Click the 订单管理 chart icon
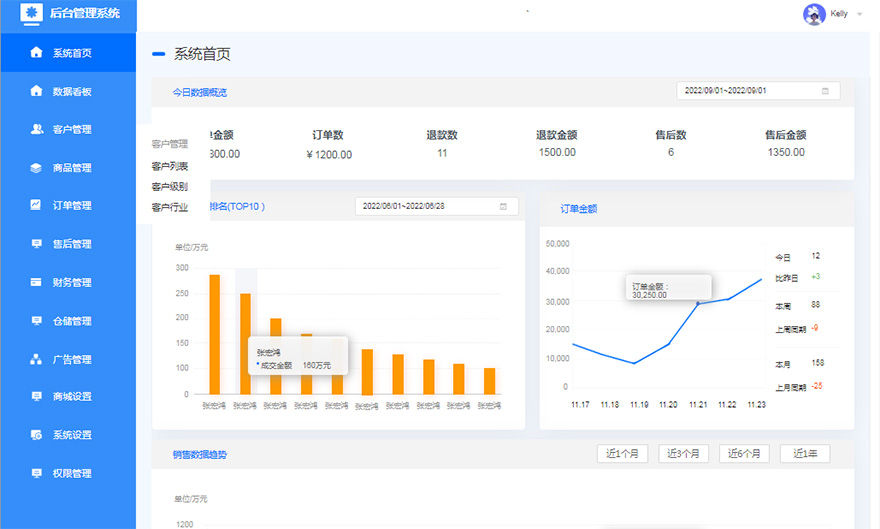Screen dimensions: 880x529 37,206
